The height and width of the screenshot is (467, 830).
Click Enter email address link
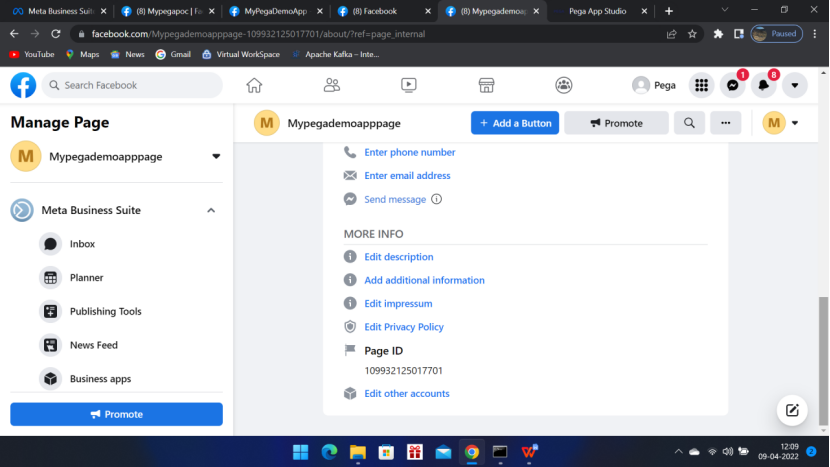pos(407,176)
